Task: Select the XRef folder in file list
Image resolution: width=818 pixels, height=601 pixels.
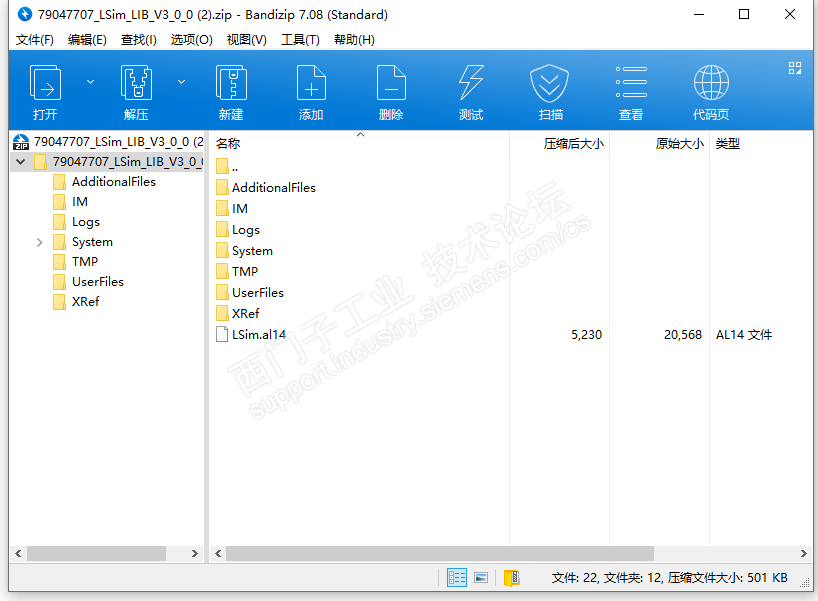Action: tap(246, 314)
